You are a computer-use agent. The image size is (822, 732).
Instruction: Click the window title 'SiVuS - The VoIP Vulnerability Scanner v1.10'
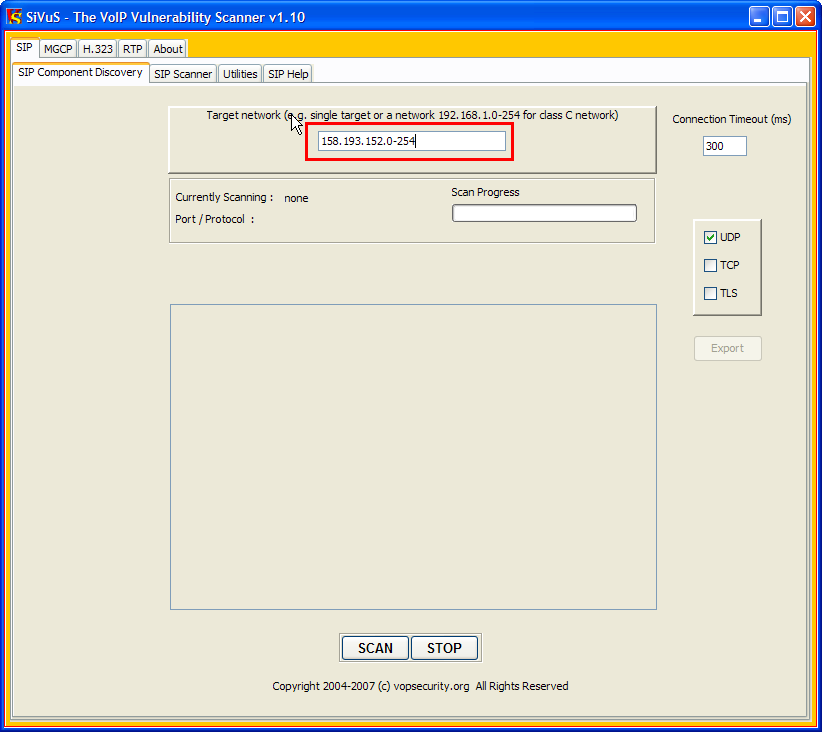[x=166, y=17]
